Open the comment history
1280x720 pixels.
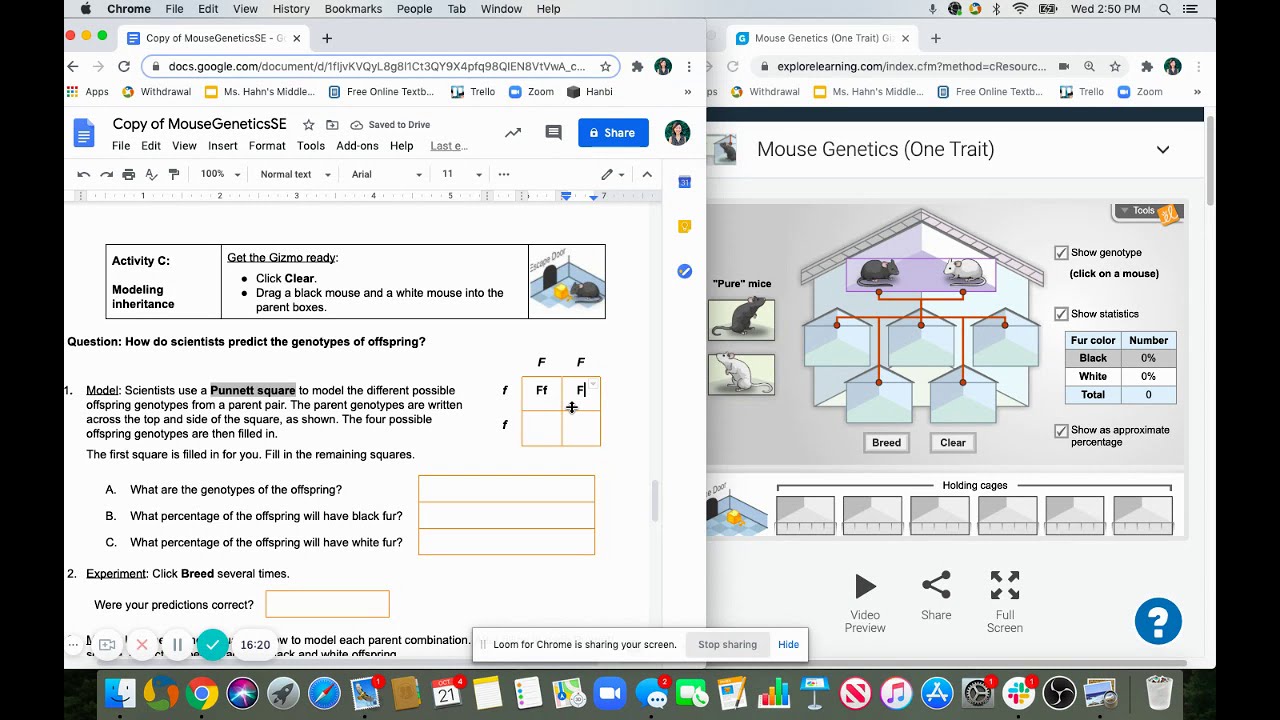tap(553, 133)
